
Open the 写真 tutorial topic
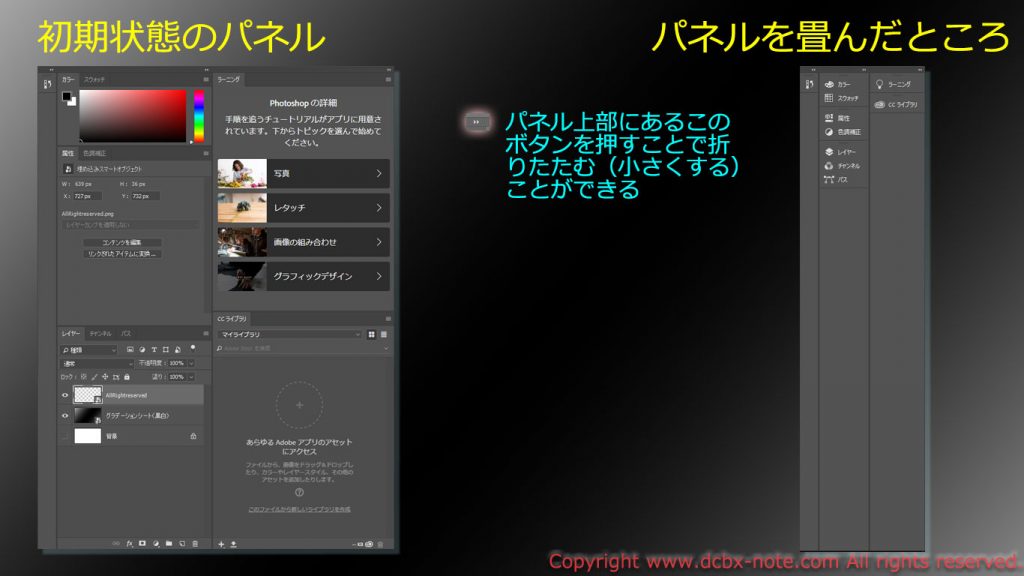(x=304, y=173)
